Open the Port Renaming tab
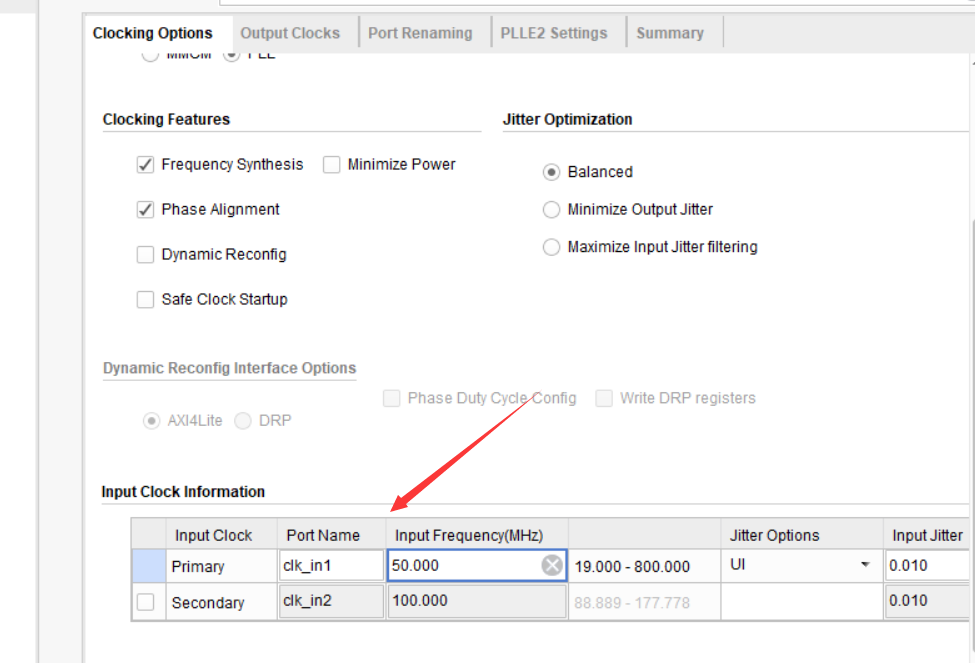The image size is (975, 663). point(421,32)
